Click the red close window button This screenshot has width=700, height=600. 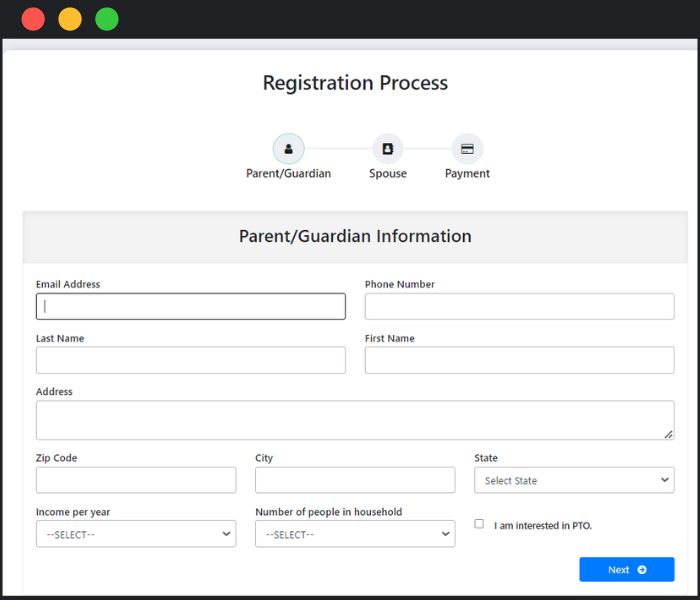tap(33, 19)
